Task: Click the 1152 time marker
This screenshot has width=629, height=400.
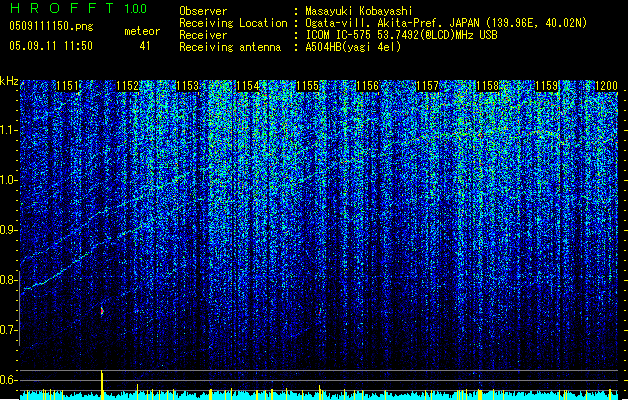Action: coord(127,86)
